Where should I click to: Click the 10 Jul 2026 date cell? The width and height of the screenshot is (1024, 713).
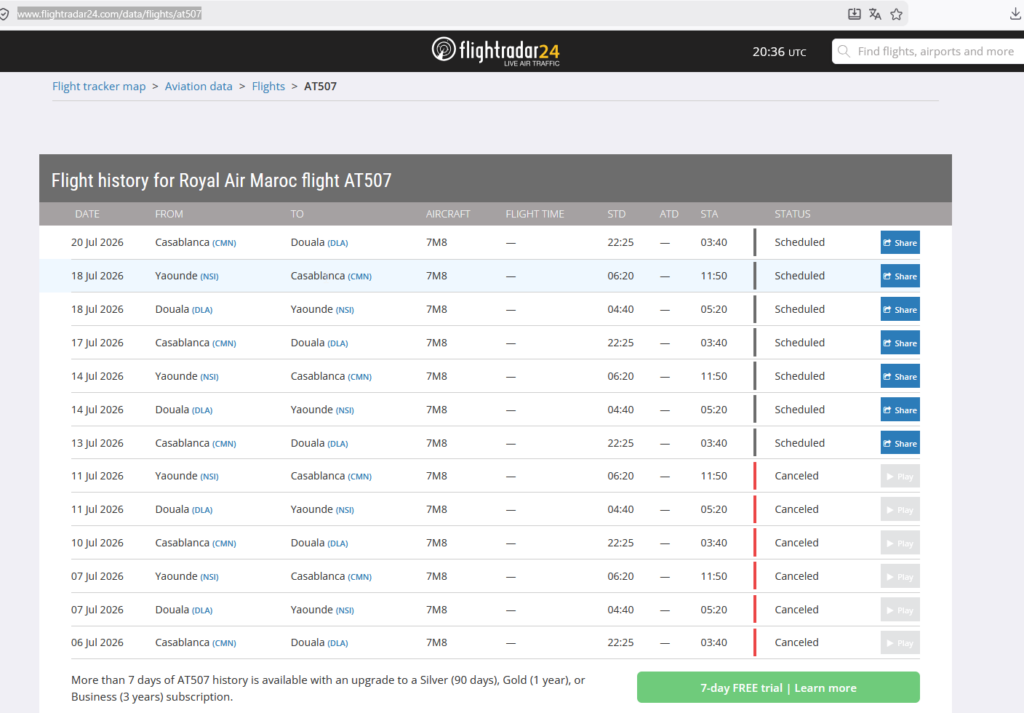pyautogui.click(x=97, y=543)
